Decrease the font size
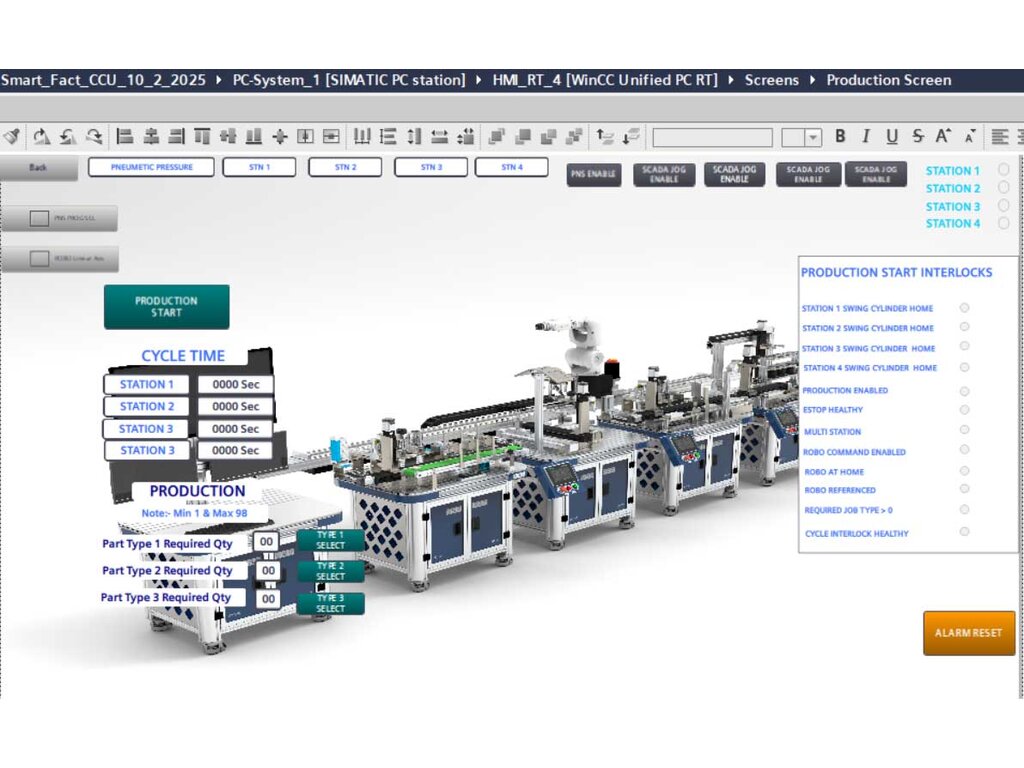1024x768 pixels. [x=969, y=136]
